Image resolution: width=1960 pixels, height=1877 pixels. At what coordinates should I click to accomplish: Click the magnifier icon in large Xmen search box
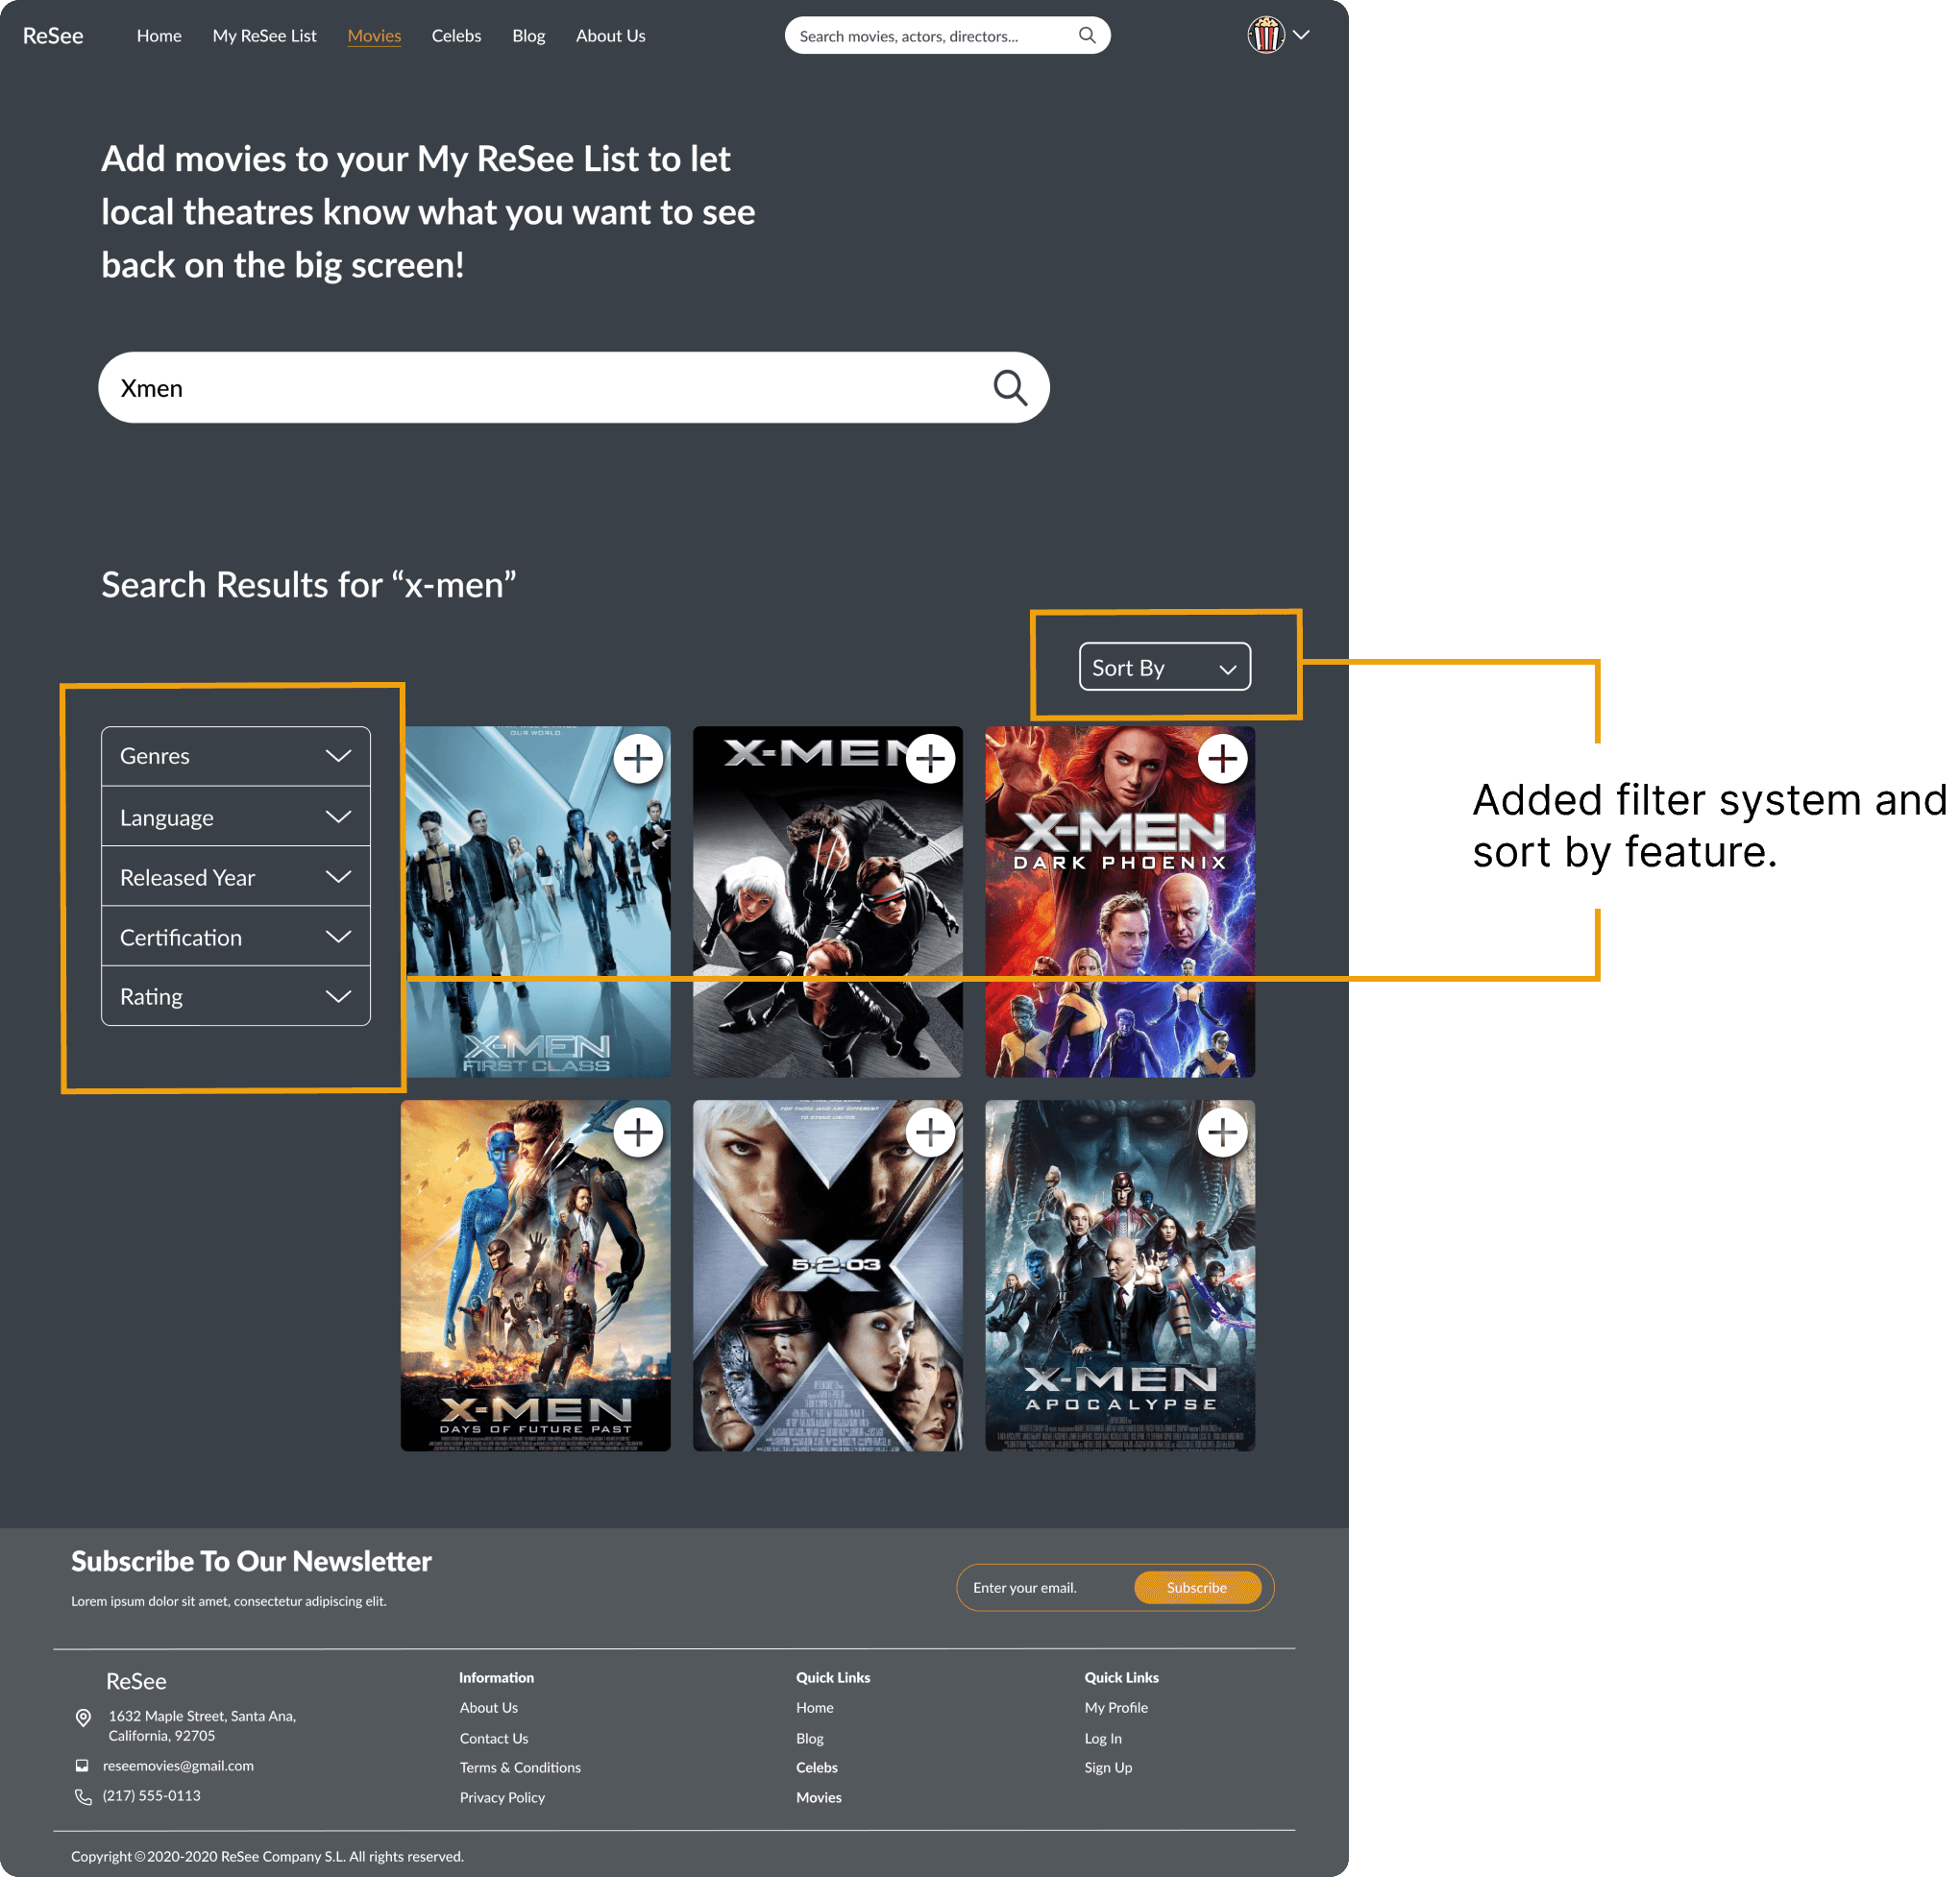[x=1010, y=388]
